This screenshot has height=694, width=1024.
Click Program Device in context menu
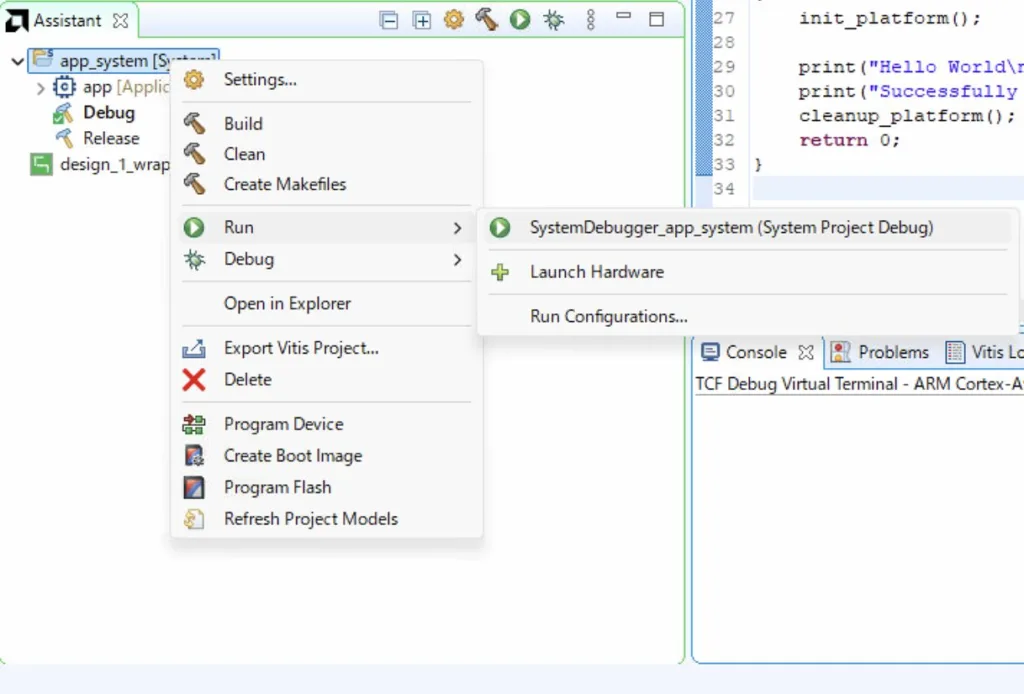283,424
